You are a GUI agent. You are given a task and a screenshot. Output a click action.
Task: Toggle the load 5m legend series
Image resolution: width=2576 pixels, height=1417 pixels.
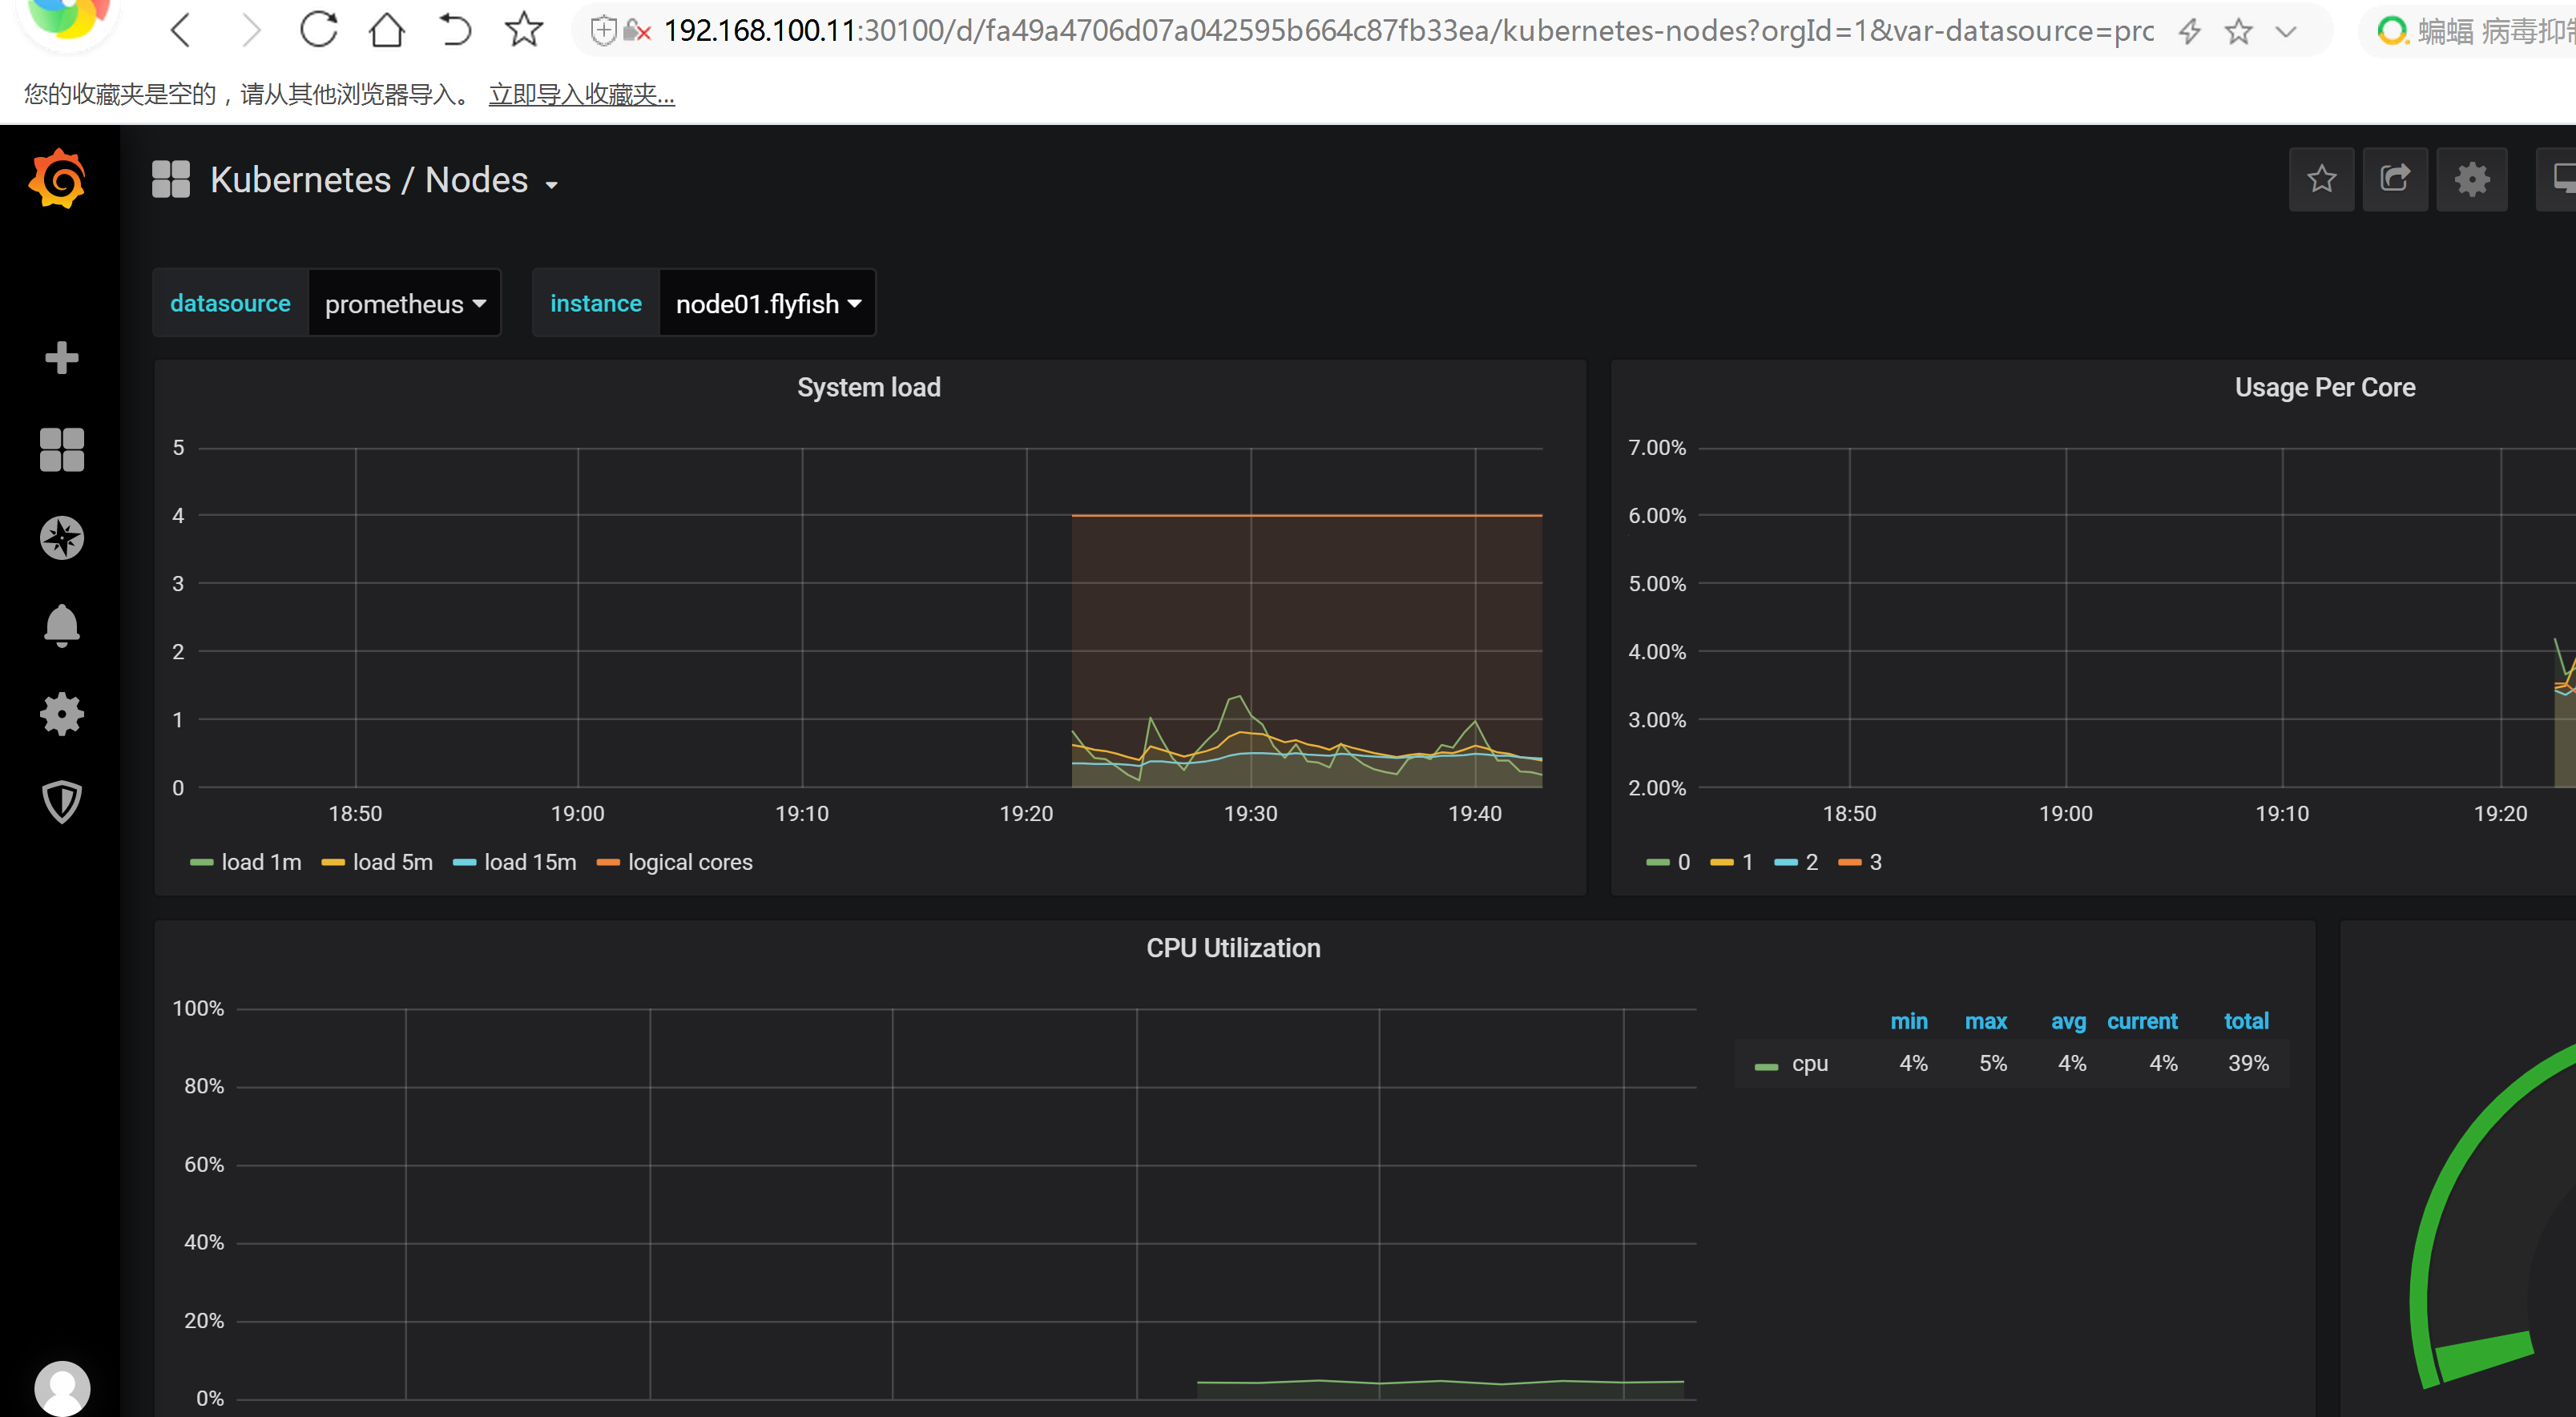(393, 862)
